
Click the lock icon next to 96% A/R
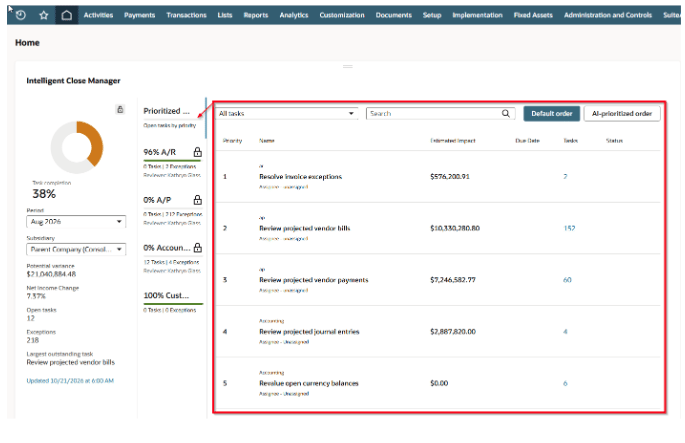pos(197,152)
